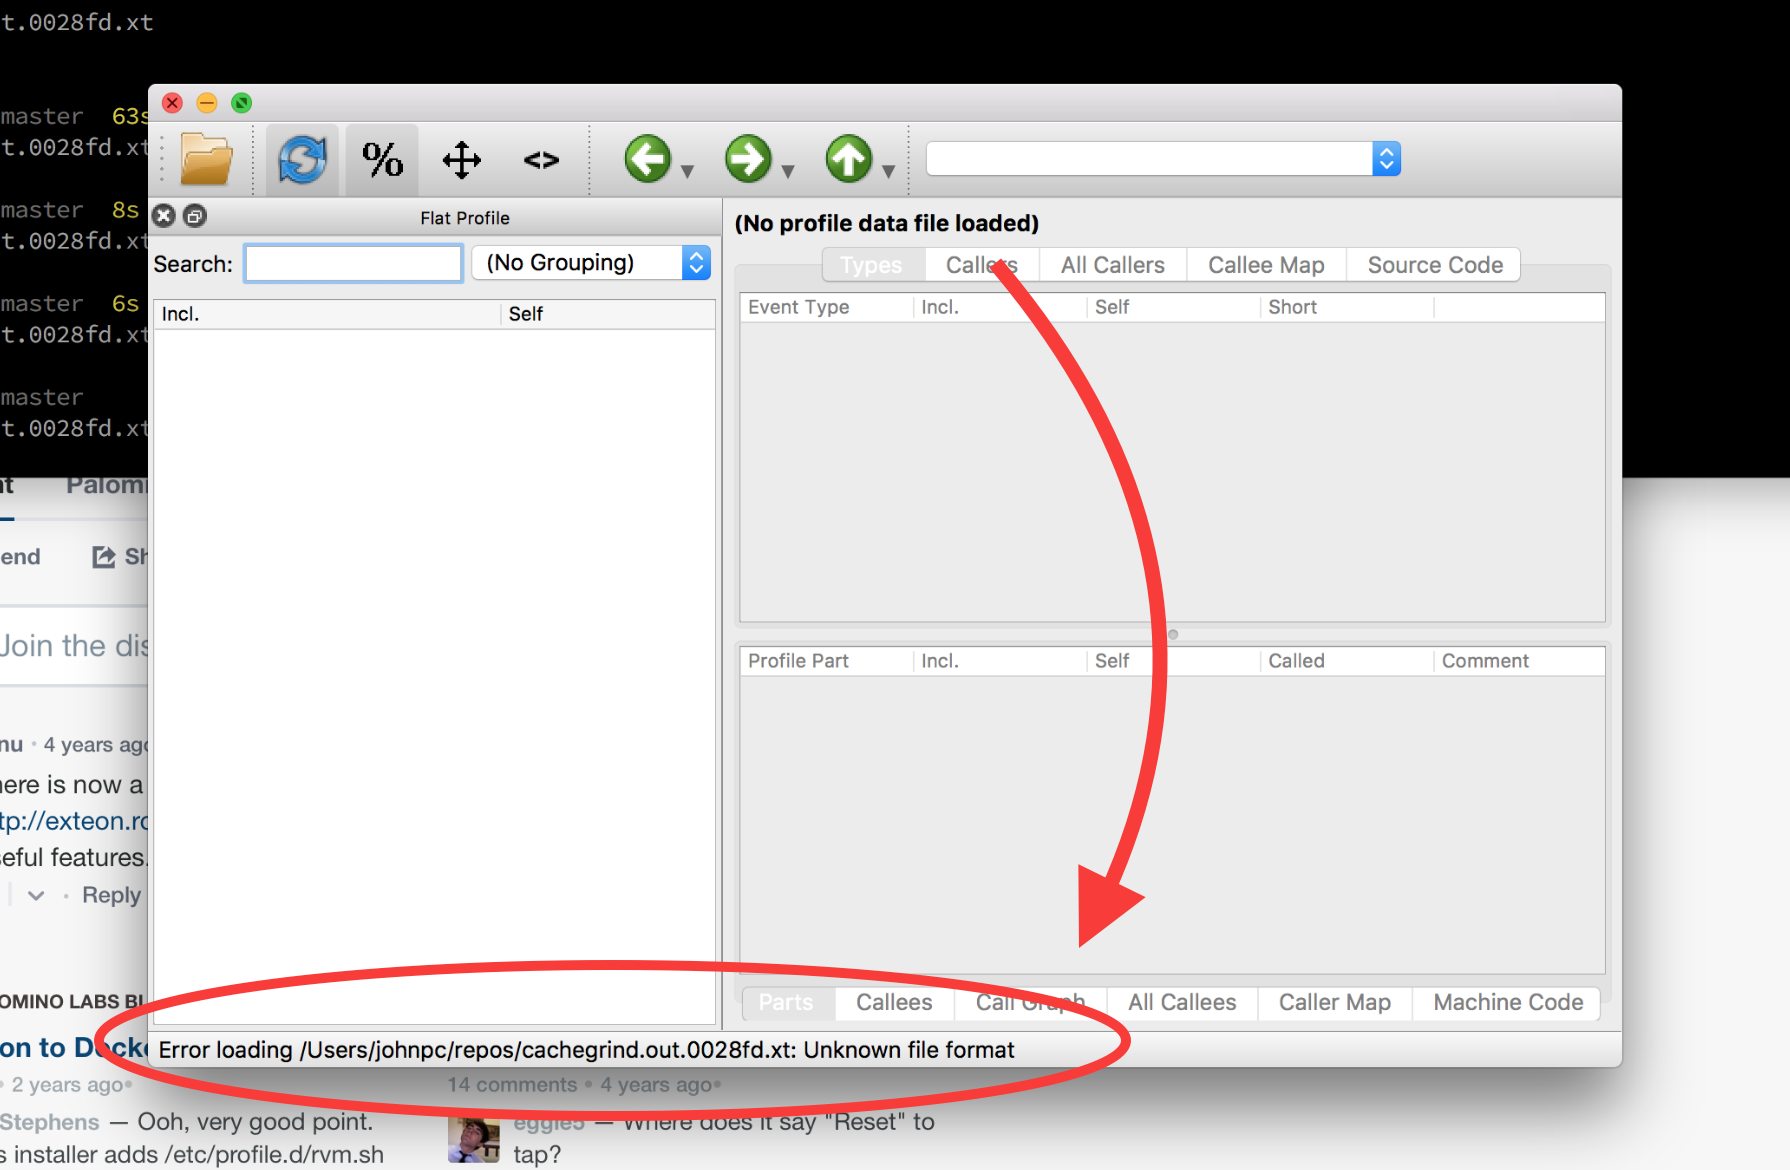Screen dimensions: 1790x1170
Task: Click the exteon link in browser comment
Action: tap(74, 821)
